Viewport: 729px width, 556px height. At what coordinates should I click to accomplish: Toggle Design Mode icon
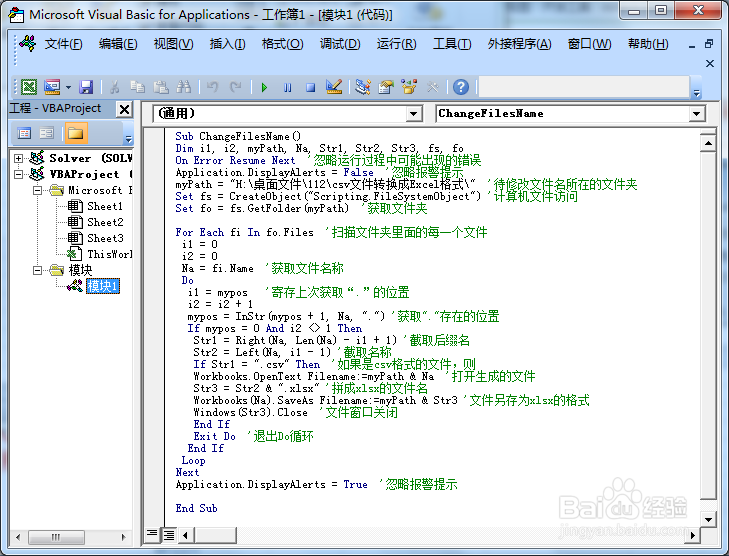coord(334,87)
